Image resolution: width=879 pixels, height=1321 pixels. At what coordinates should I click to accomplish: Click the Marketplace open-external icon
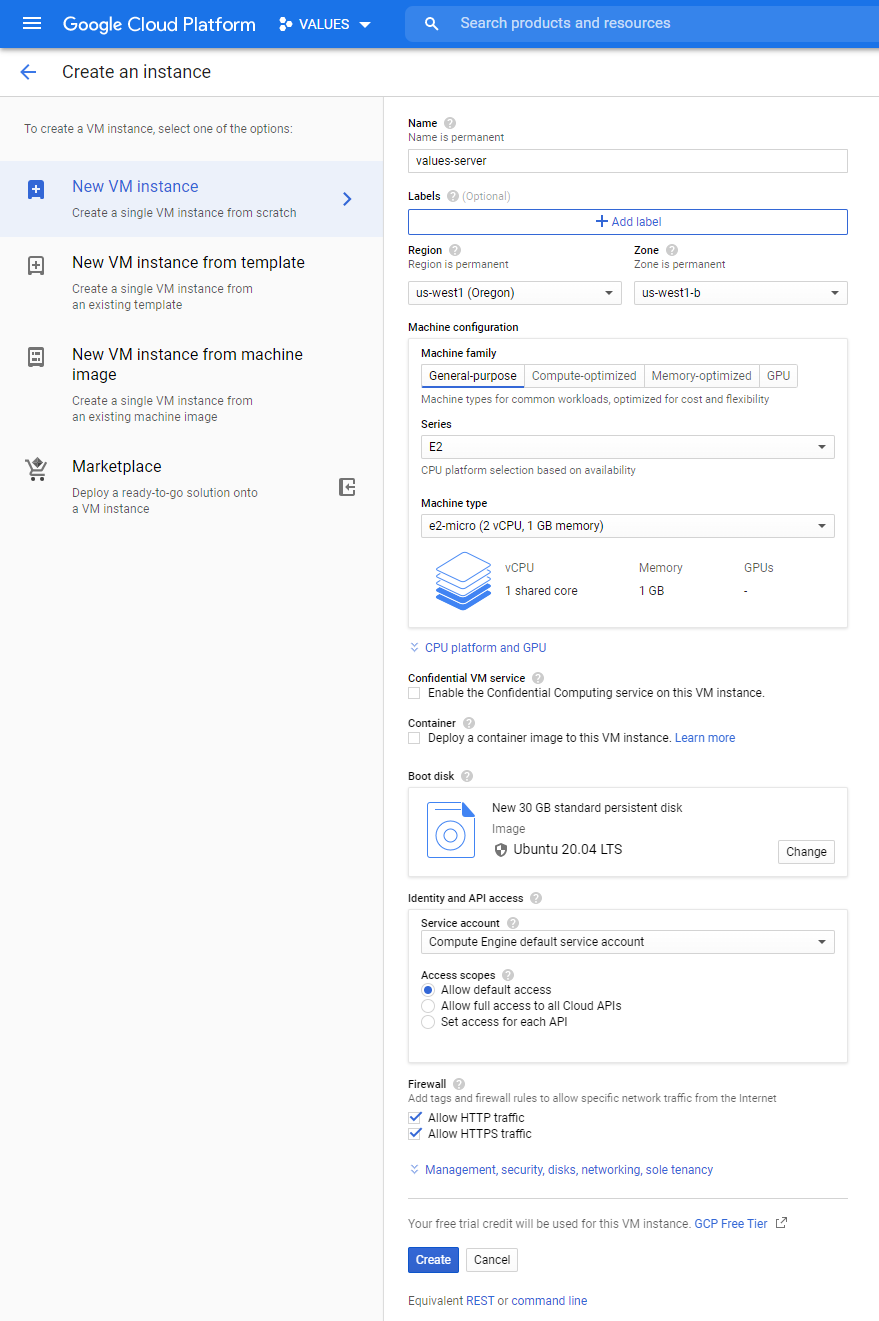347,487
